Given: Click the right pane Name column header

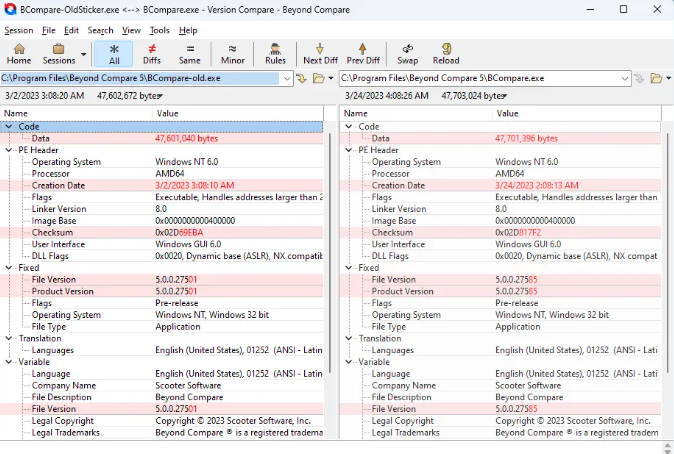Looking at the screenshot, I should (x=416, y=114).
